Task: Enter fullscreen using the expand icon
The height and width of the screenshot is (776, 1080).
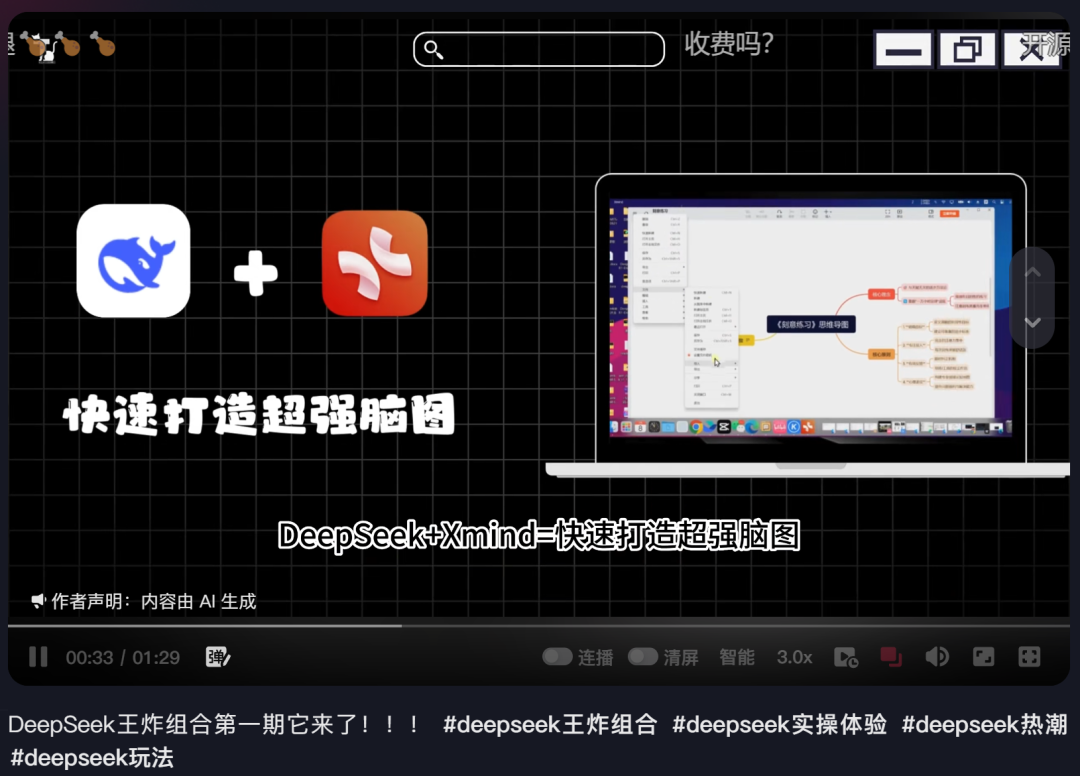Action: point(1029,657)
